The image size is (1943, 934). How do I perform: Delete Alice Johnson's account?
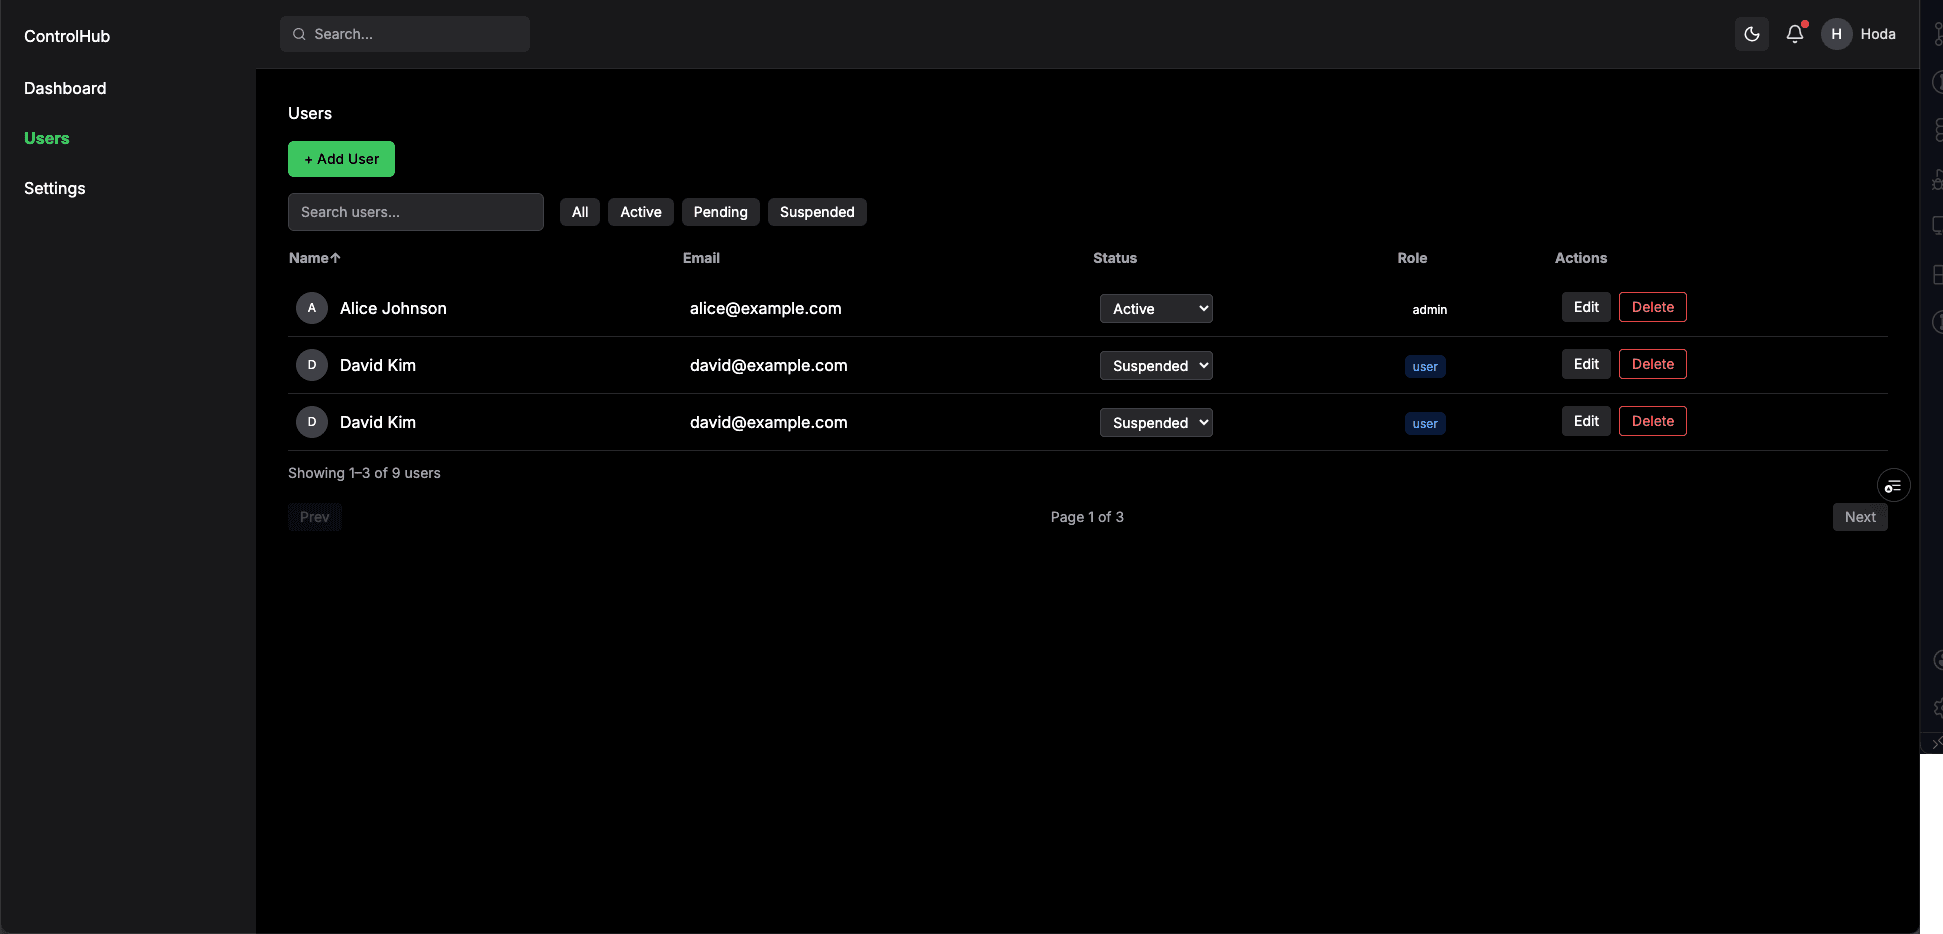pos(1652,307)
